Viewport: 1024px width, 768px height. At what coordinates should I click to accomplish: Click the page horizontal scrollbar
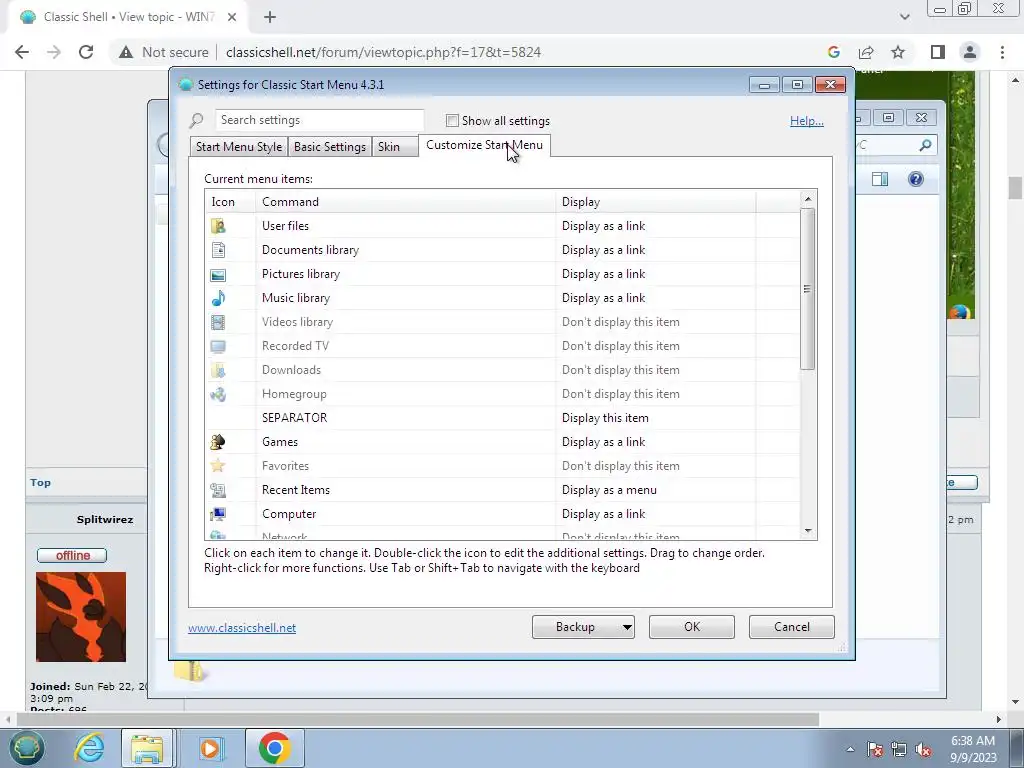(418, 719)
